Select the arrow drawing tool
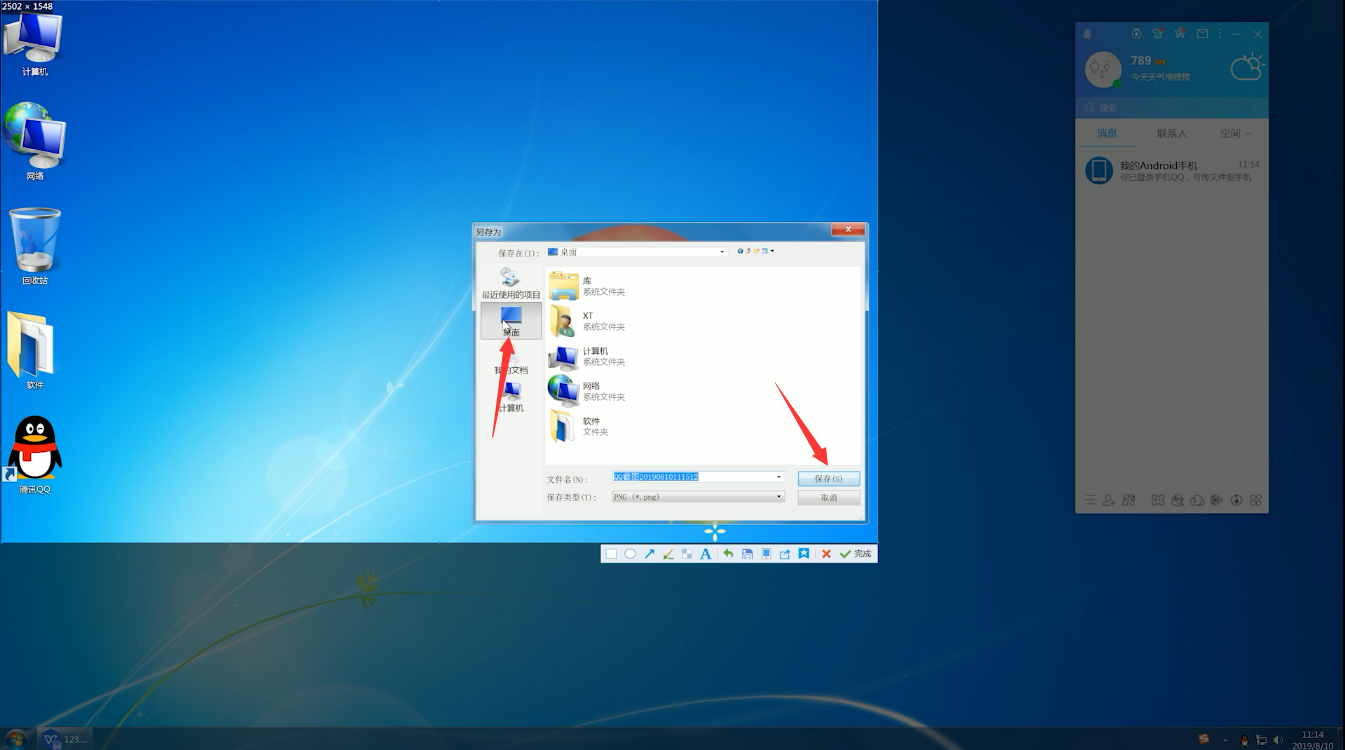 click(649, 554)
